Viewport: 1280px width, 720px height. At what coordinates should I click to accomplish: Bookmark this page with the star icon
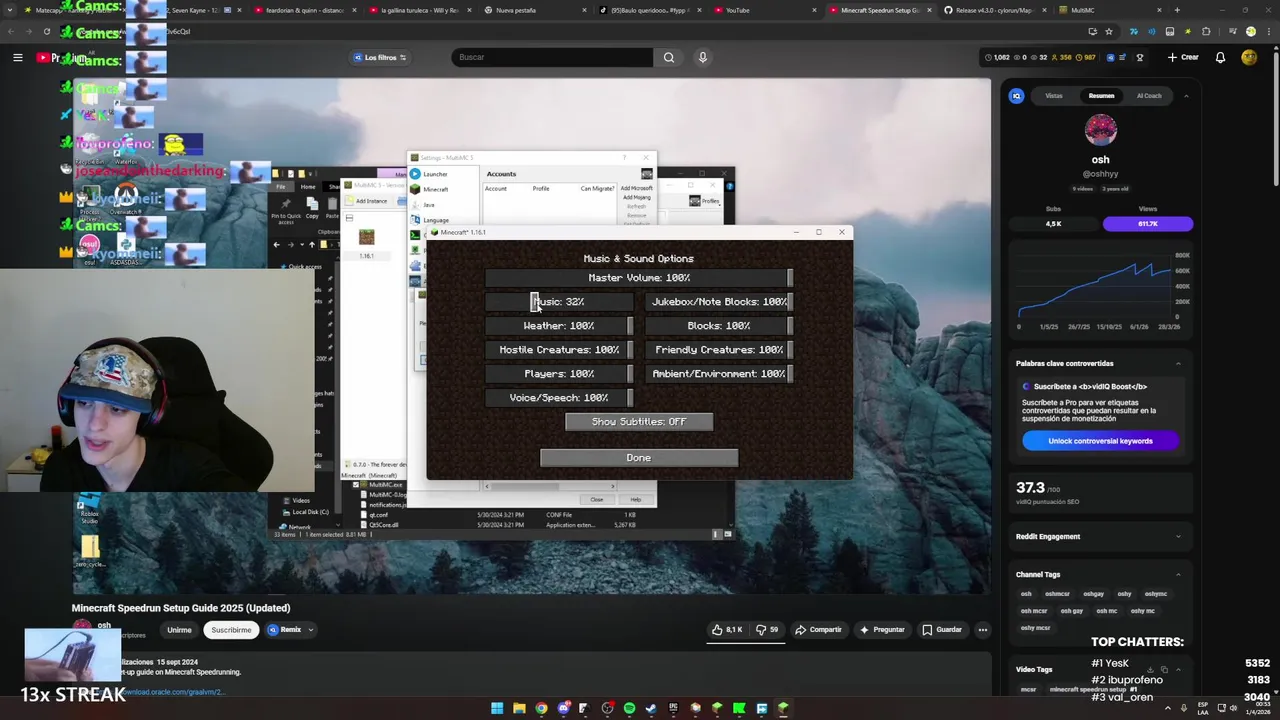coord(1108,31)
